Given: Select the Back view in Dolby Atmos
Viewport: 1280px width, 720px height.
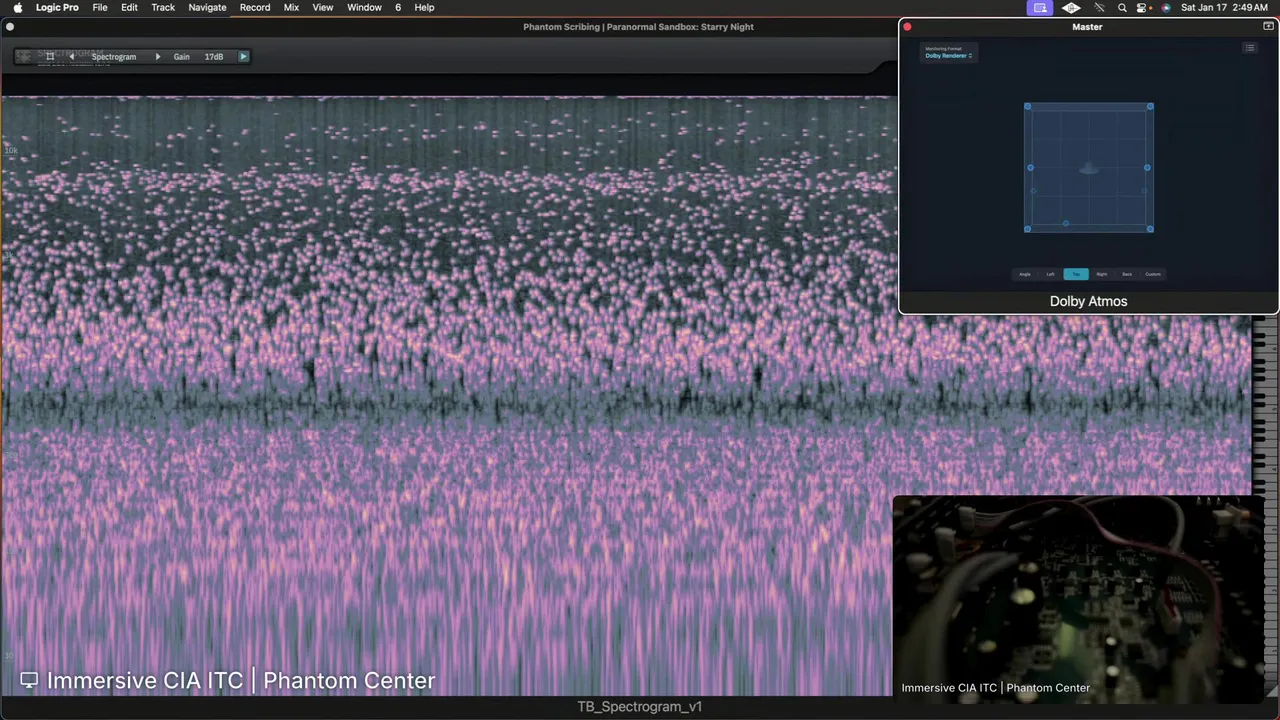Looking at the screenshot, I should click(x=1127, y=274).
